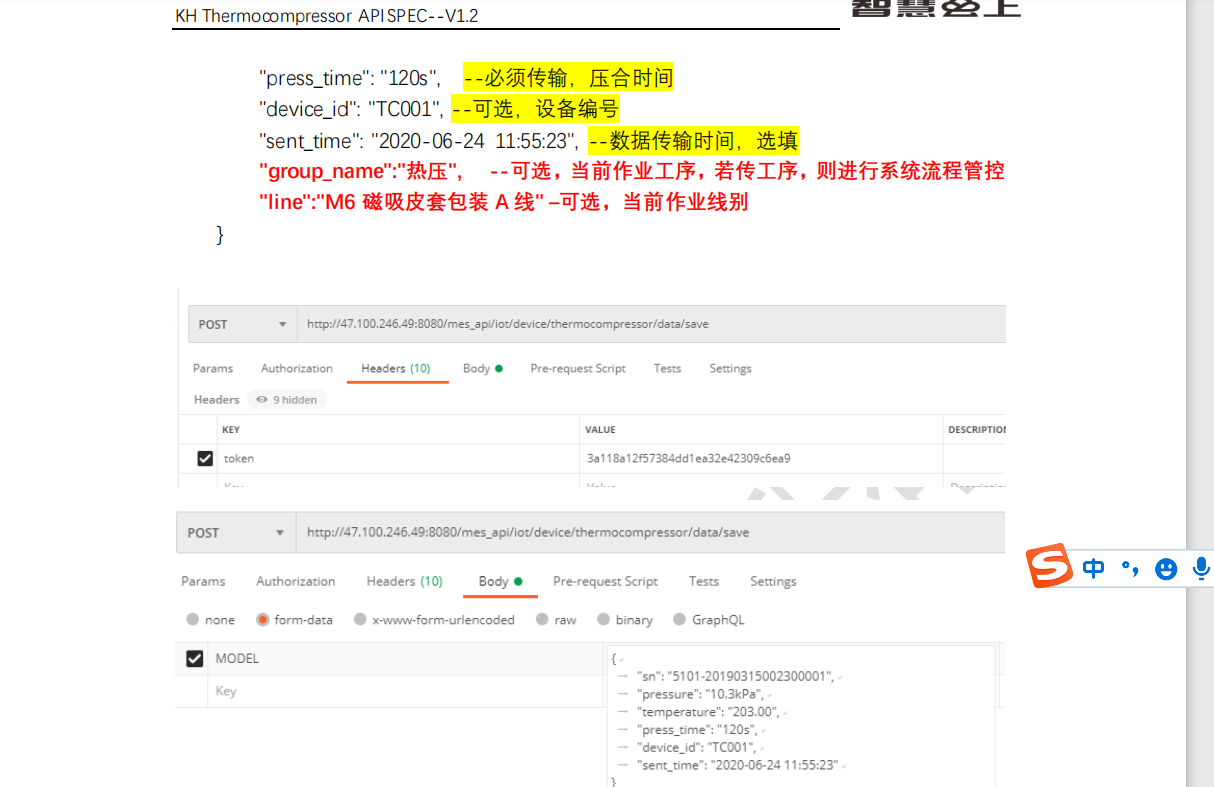Viewport: 1214px width, 787px height.
Task: Expand POST method dropdown above token header
Action: tap(241, 325)
